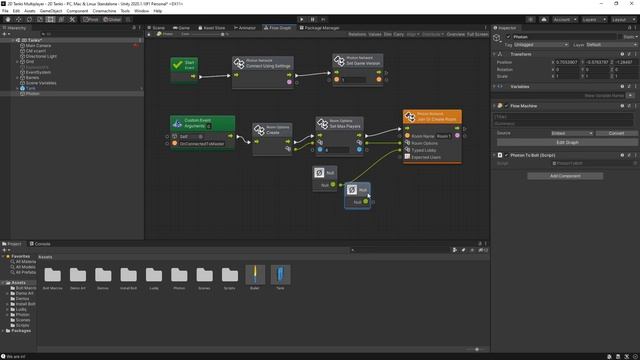The height and width of the screenshot is (360, 640).
Task: Toggle Photon To Bolt script enabled checkbox
Action: (x=507, y=156)
